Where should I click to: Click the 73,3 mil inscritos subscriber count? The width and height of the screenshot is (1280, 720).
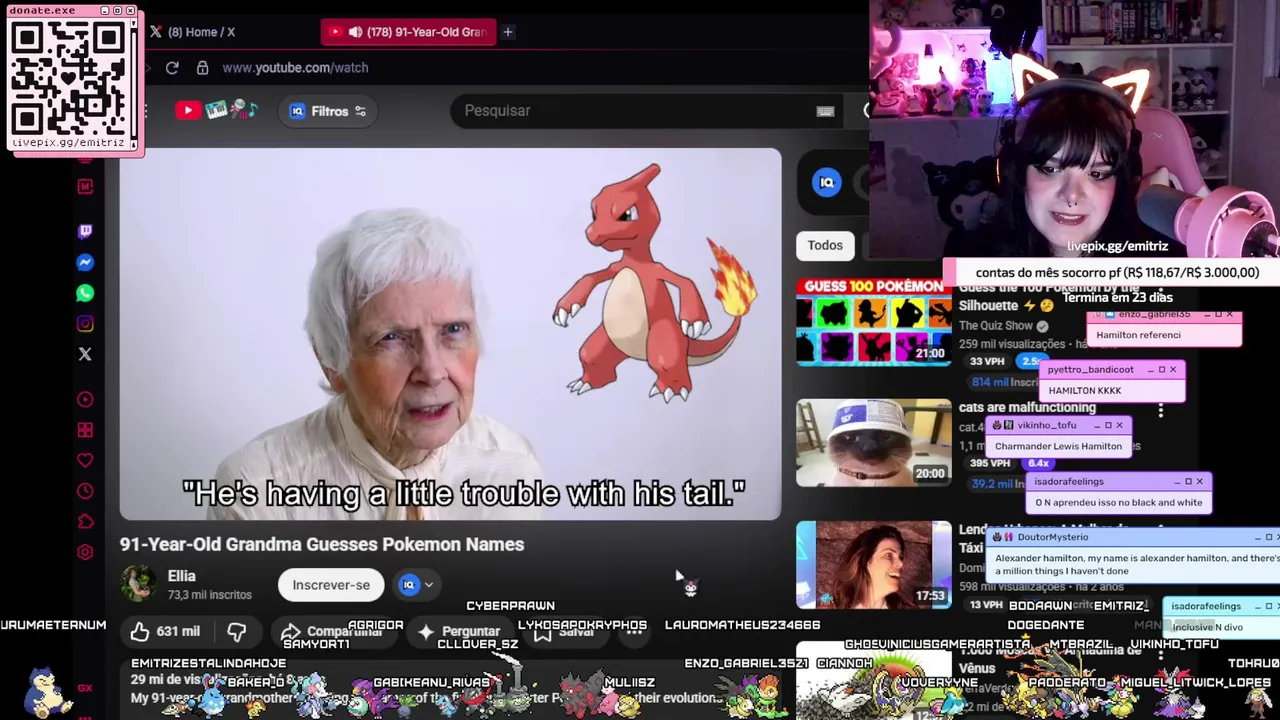coord(210,595)
